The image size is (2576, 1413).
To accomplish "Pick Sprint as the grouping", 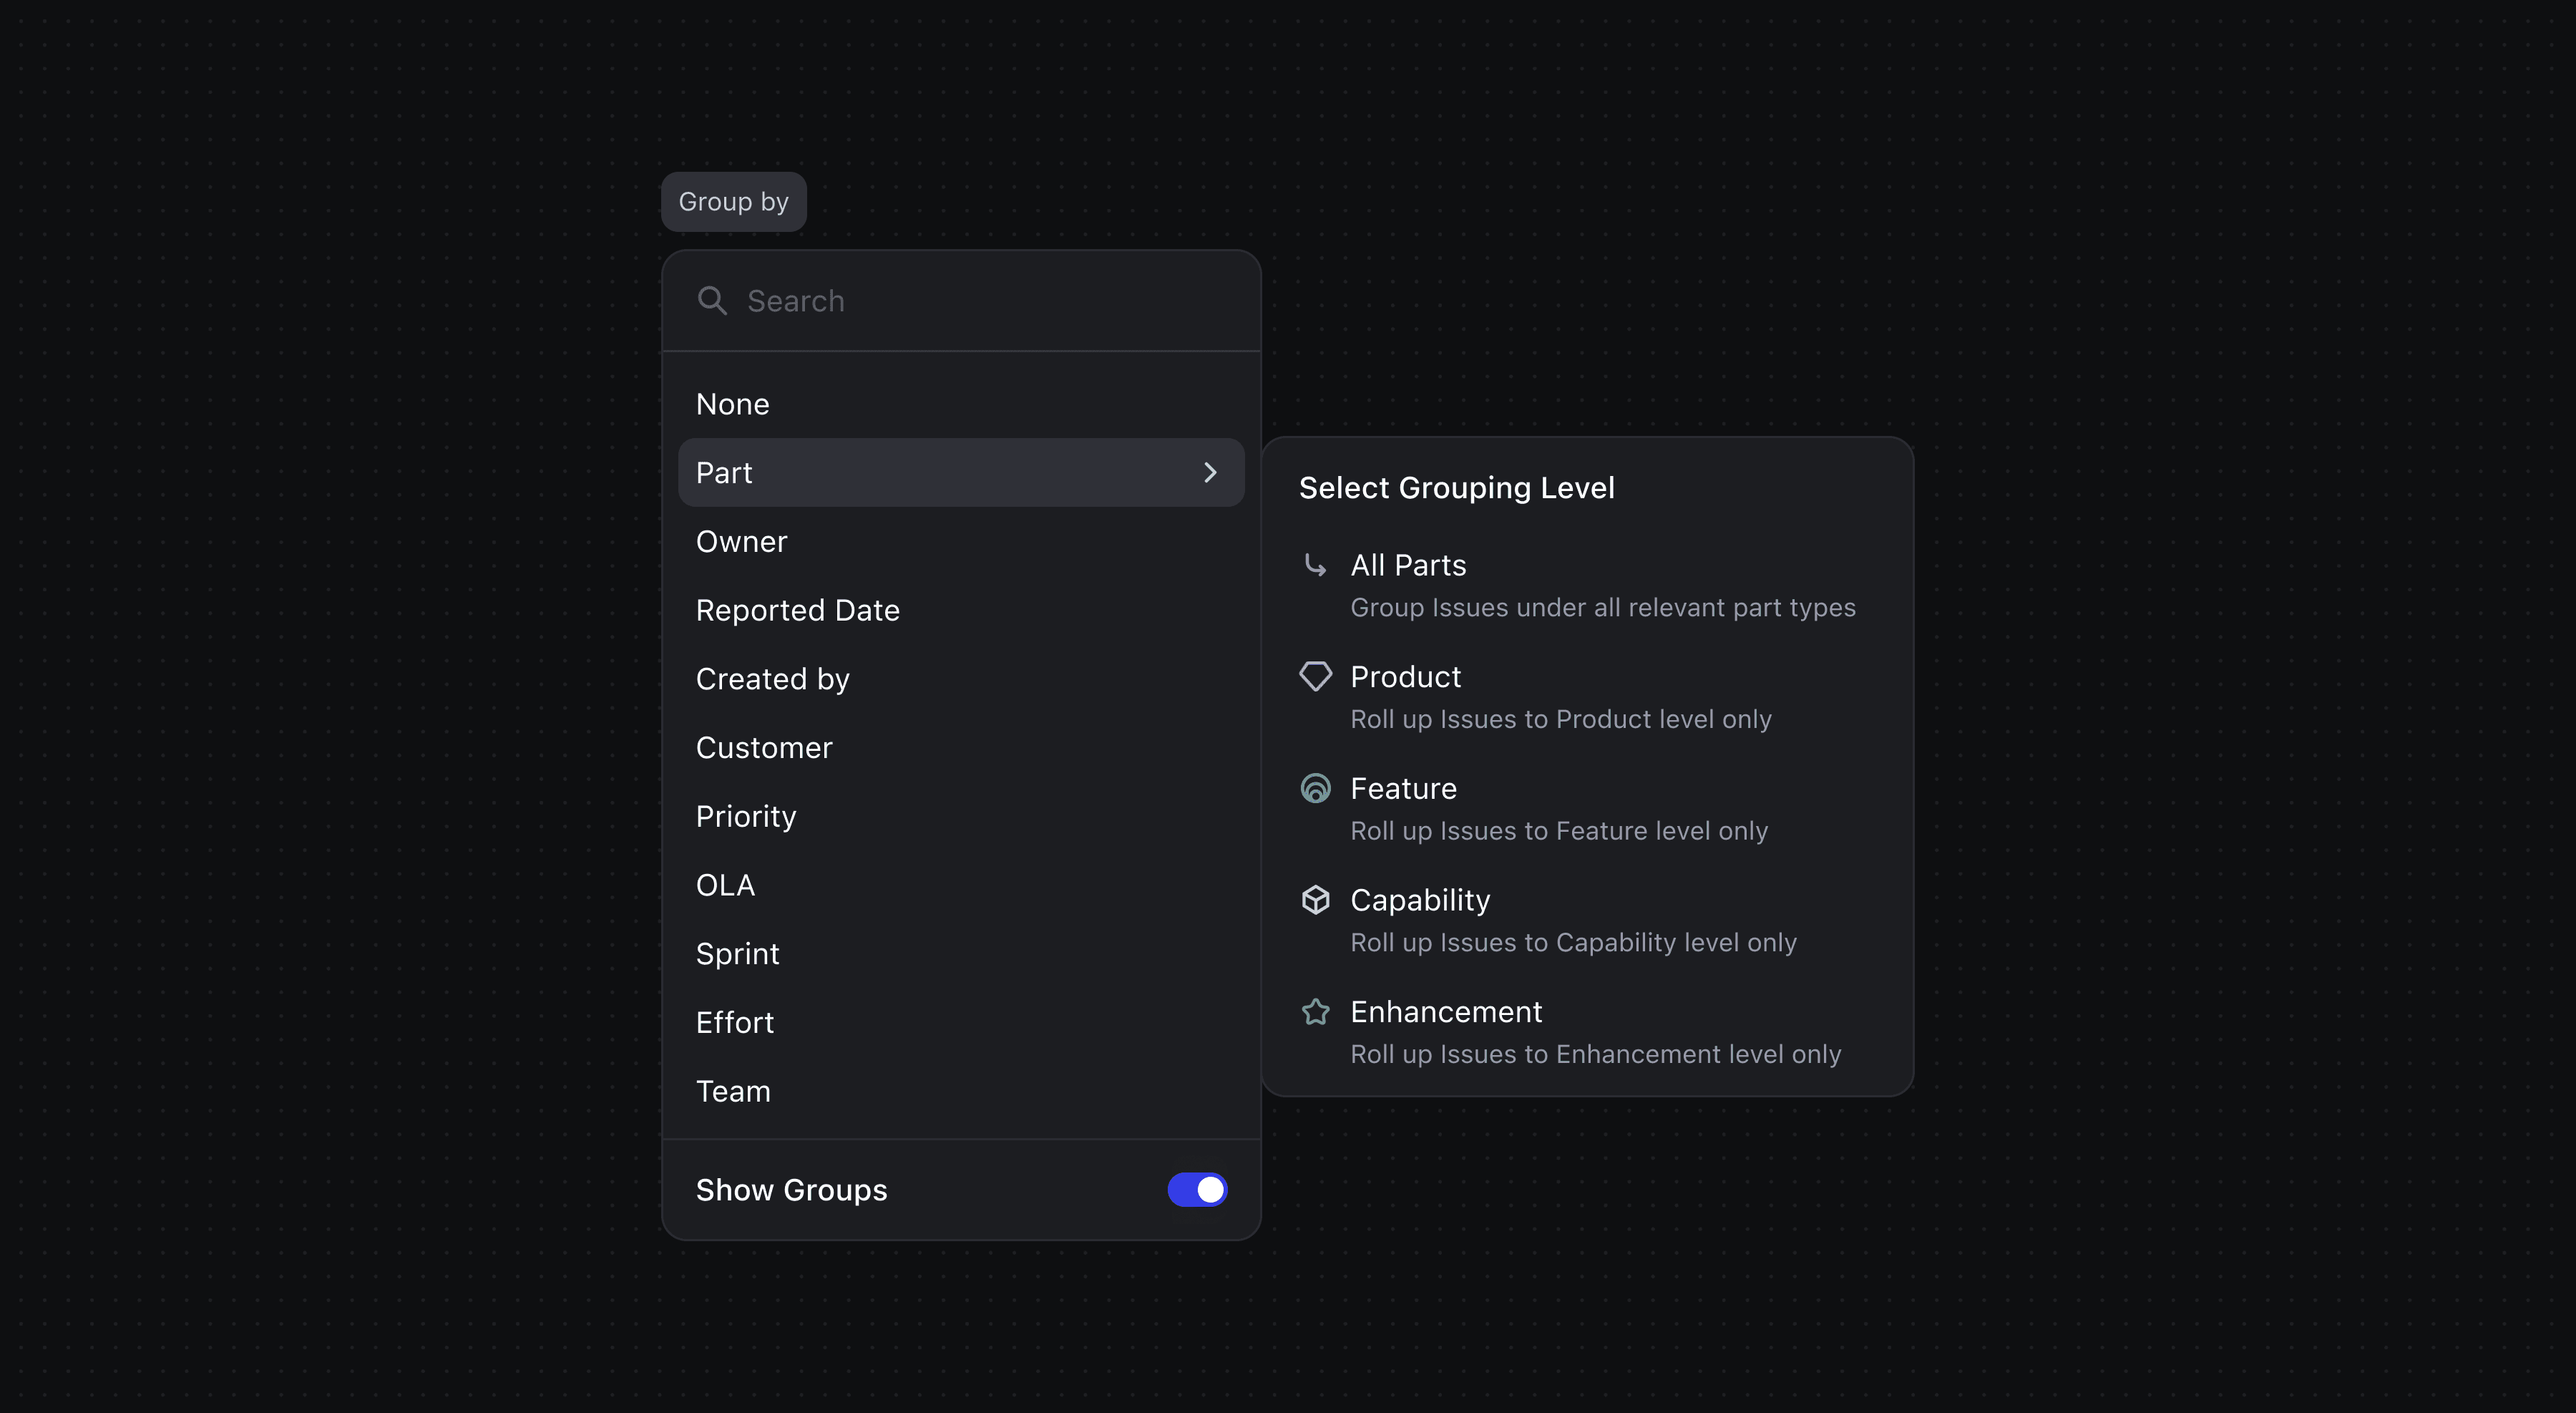I will (737, 954).
